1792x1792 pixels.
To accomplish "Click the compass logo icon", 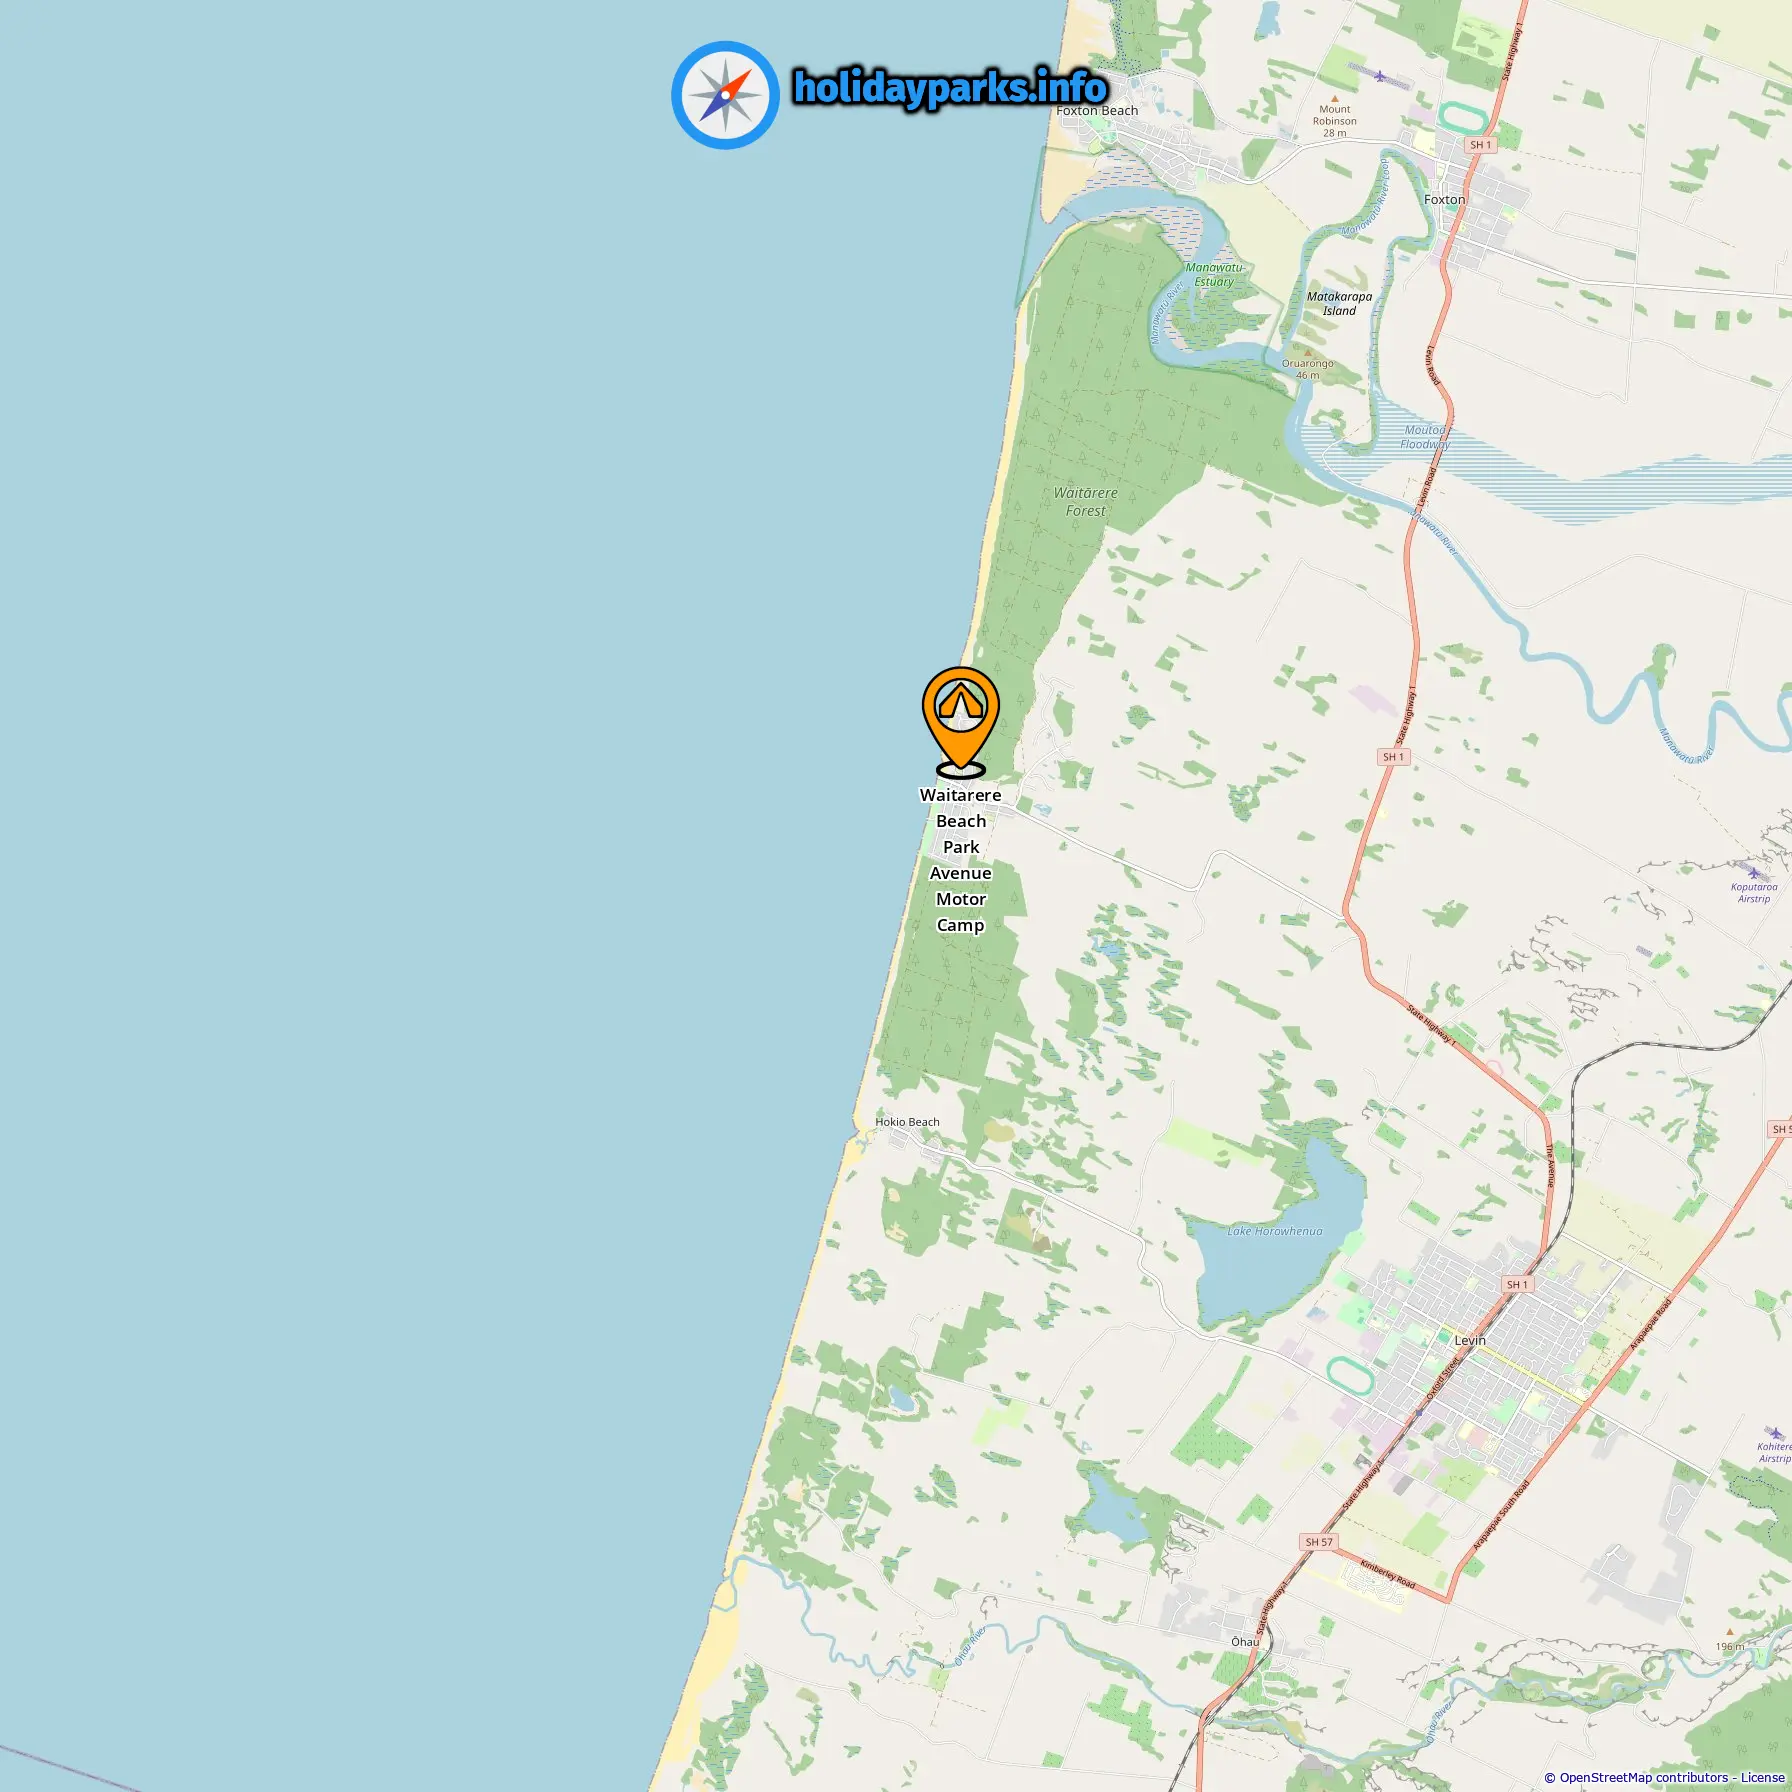I will click(725, 95).
